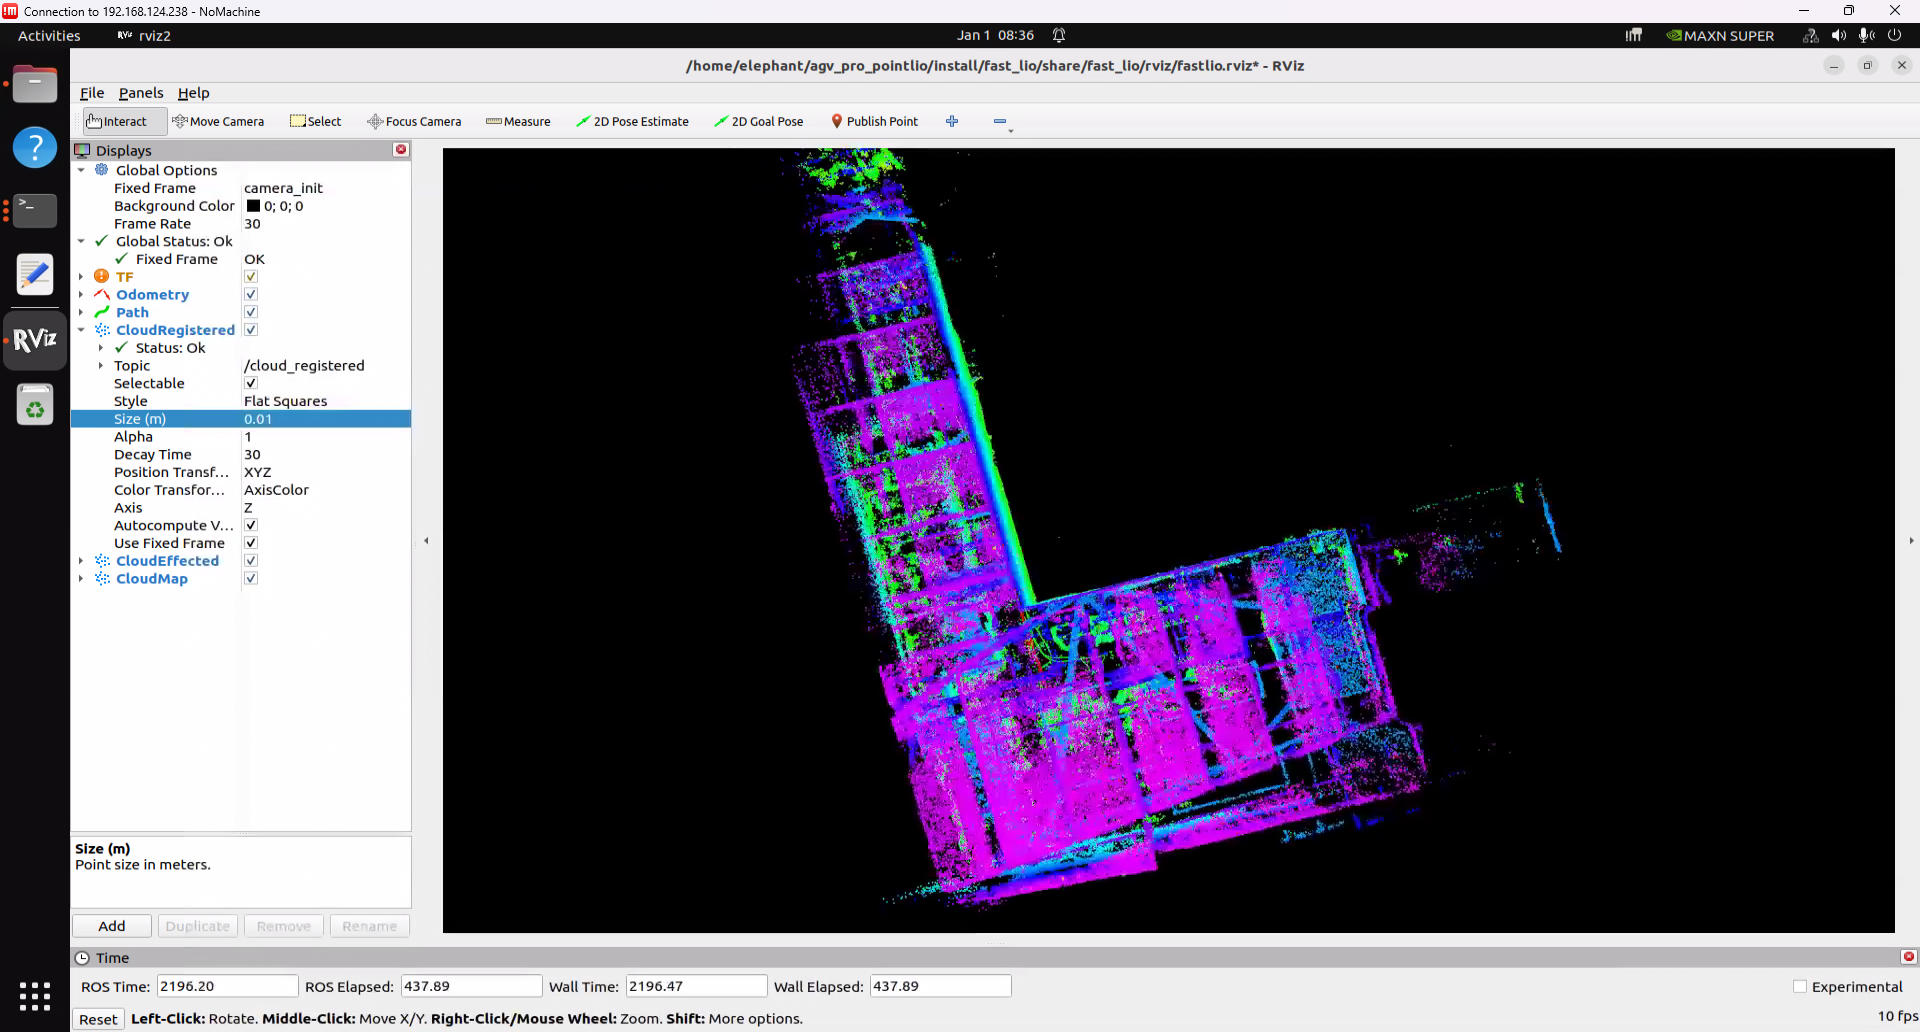Open the Terminal from the dock
The image size is (1920, 1032).
tap(35, 210)
